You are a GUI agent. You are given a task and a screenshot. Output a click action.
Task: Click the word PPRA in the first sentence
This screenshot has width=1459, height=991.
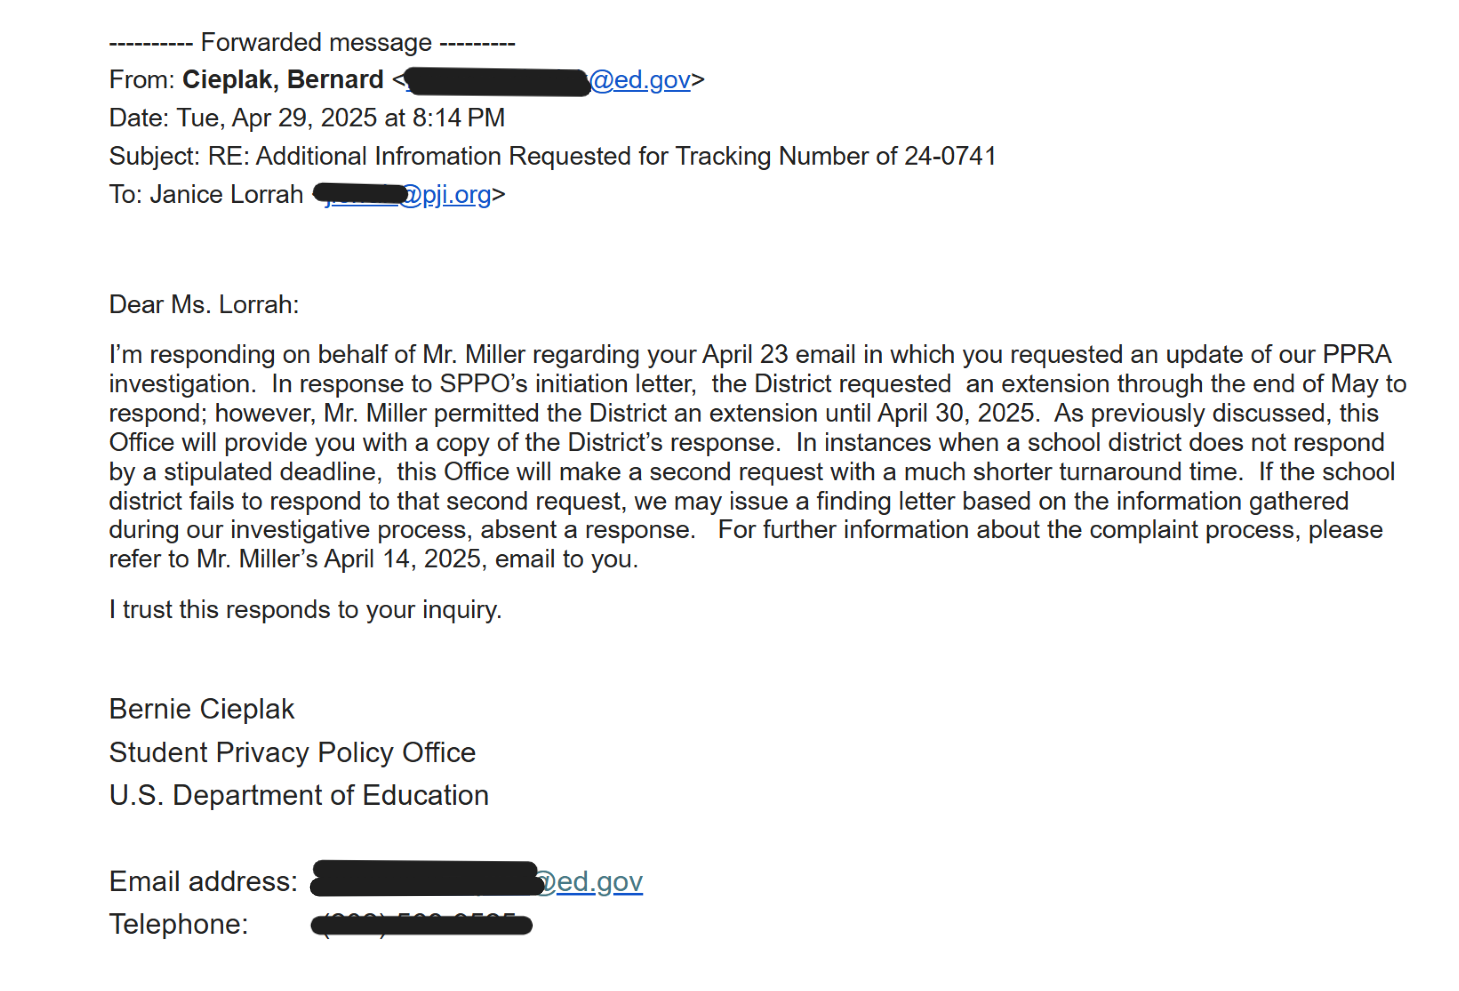[1357, 355]
